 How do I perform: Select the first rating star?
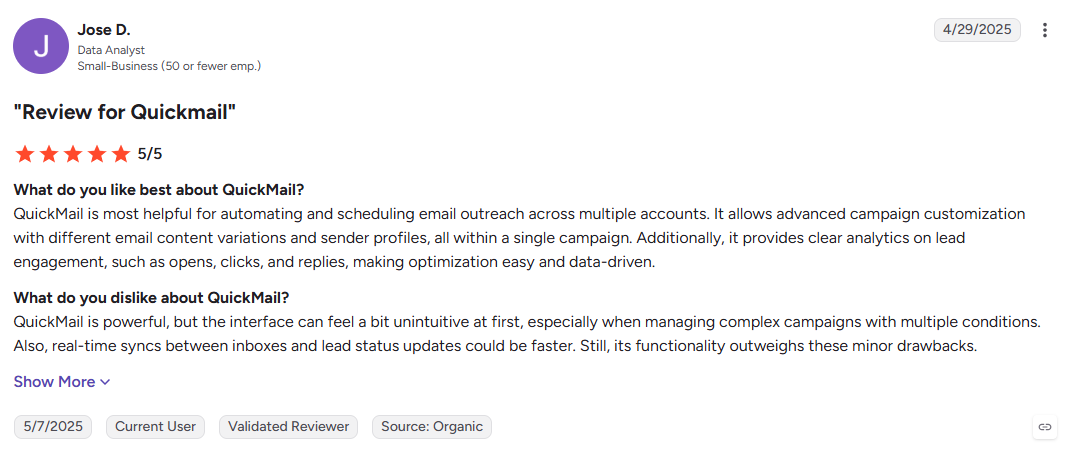pos(25,154)
